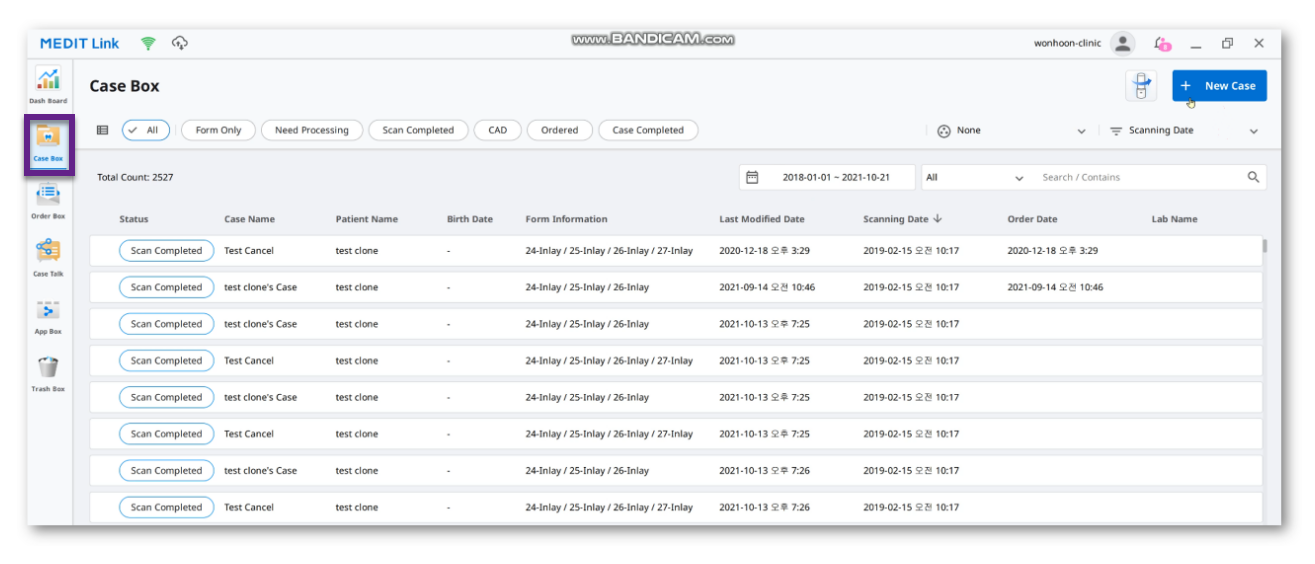Sort by Order Date column header
This screenshot has height=564, width=1315.
[1032, 219]
